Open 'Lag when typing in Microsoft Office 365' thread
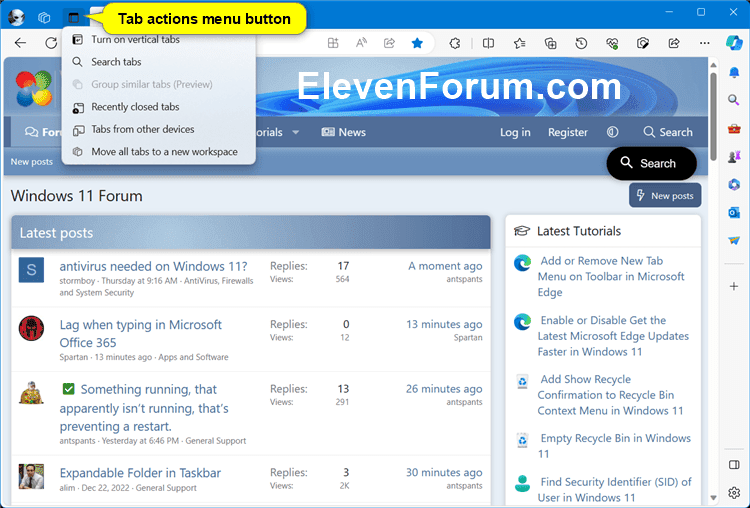 (x=140, y=334)
